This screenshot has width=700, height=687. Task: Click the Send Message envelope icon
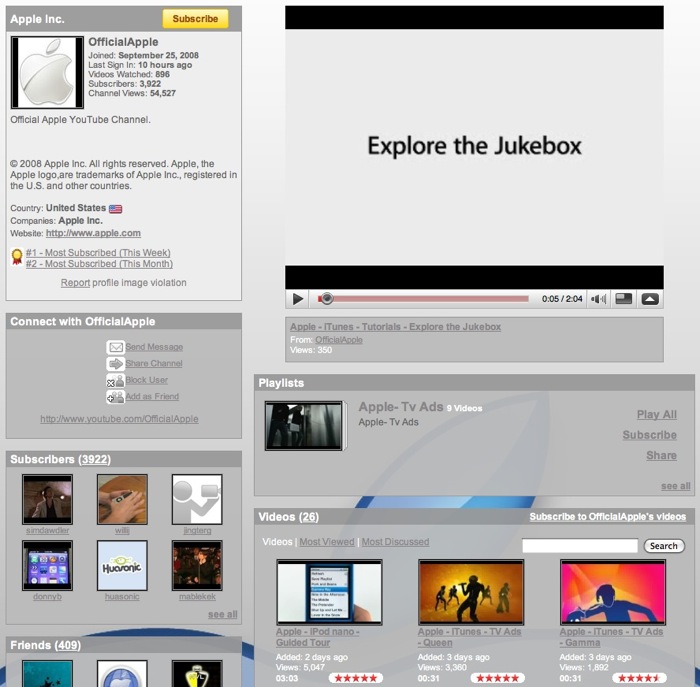115,347
